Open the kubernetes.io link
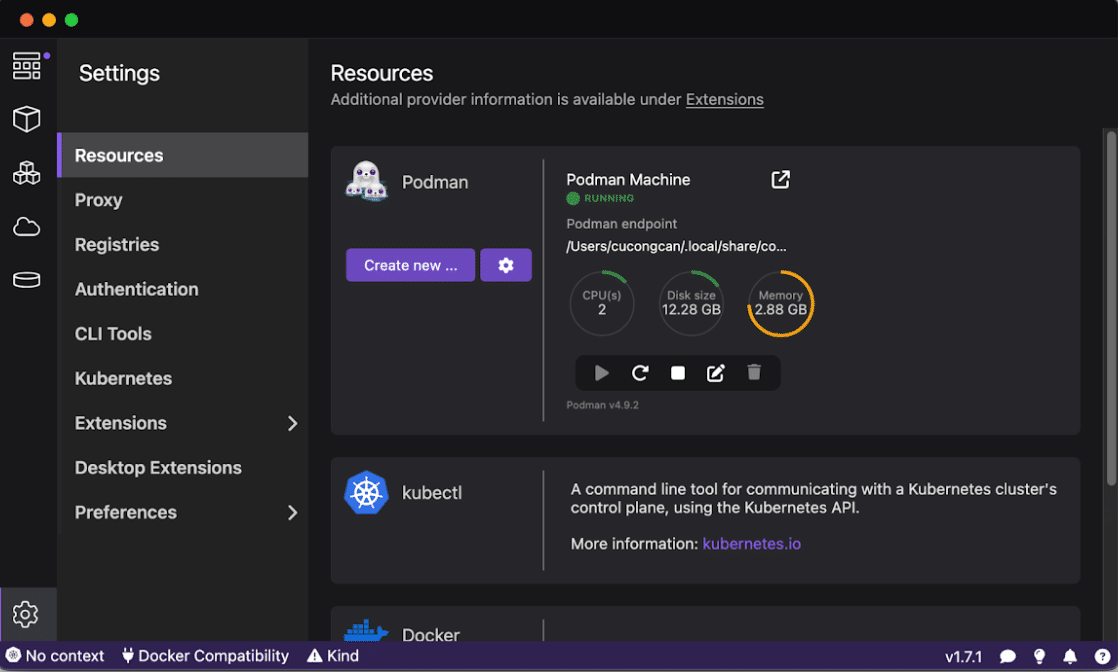This screenshot has height=672, width=1118. tap(752, 544)
